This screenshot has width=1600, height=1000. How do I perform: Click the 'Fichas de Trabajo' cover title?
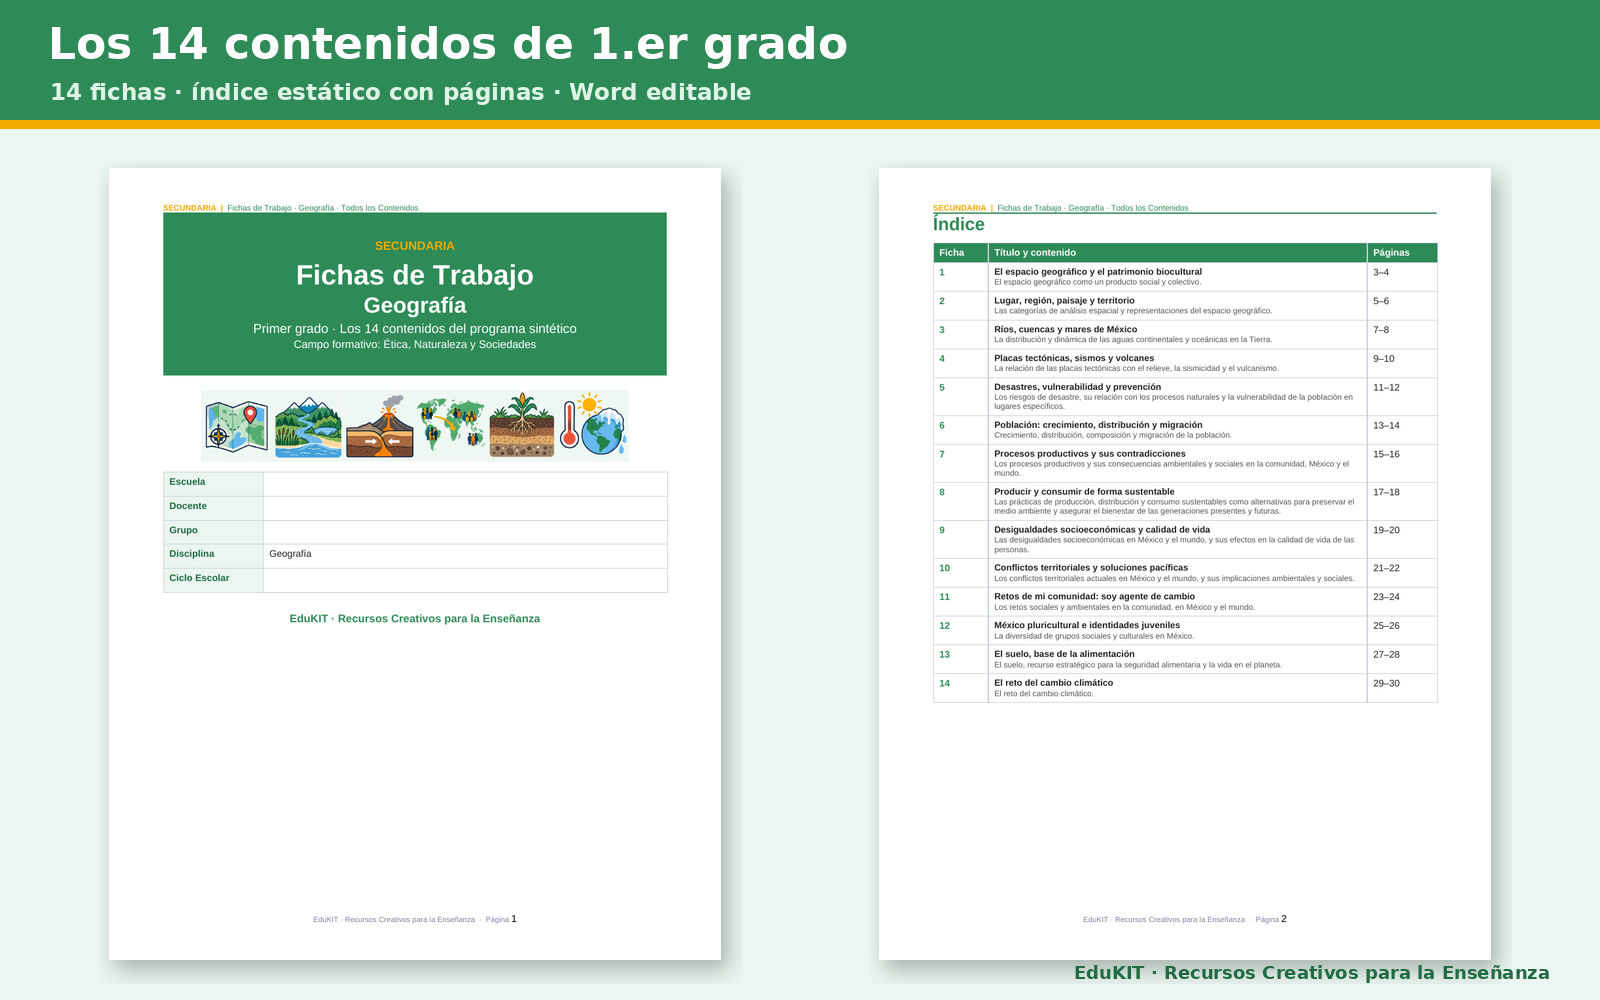tap(415, 275)
